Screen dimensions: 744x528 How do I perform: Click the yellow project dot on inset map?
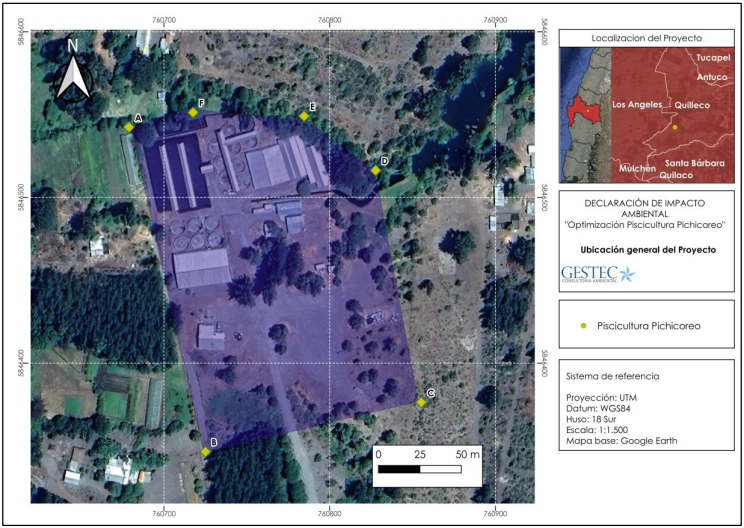click(674, 127)
